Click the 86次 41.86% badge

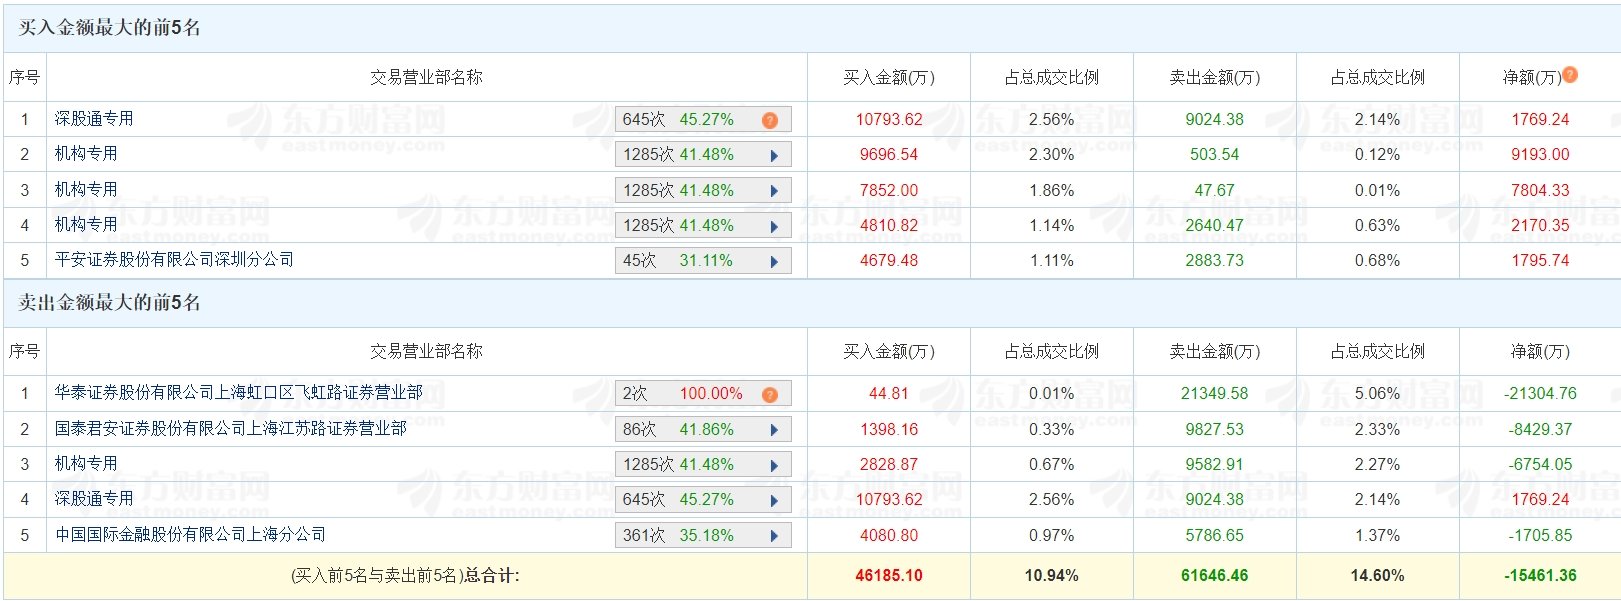pyautogui.click(x=703, y=430)
